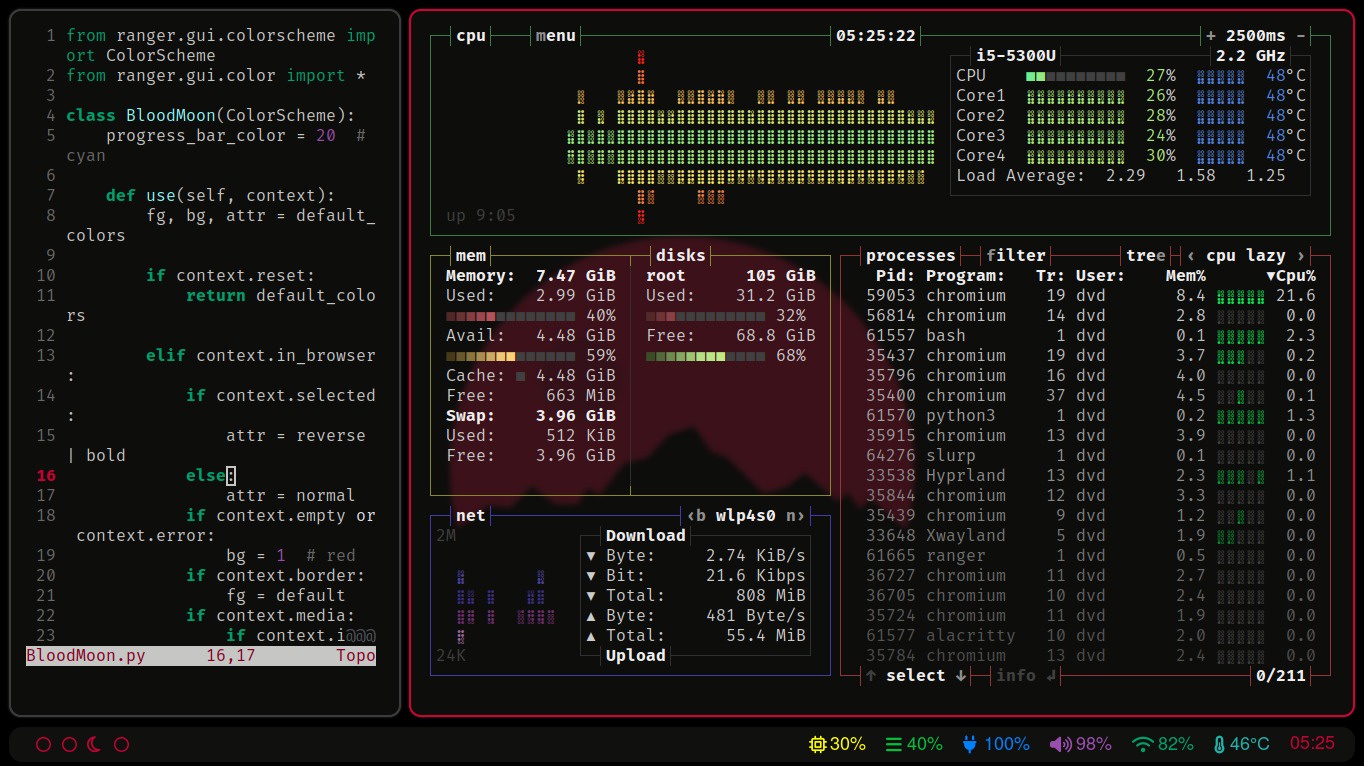Click the select label in btop footer
Image resolution: width=1364 pixels, height=766 pixels.
point(916,675)
